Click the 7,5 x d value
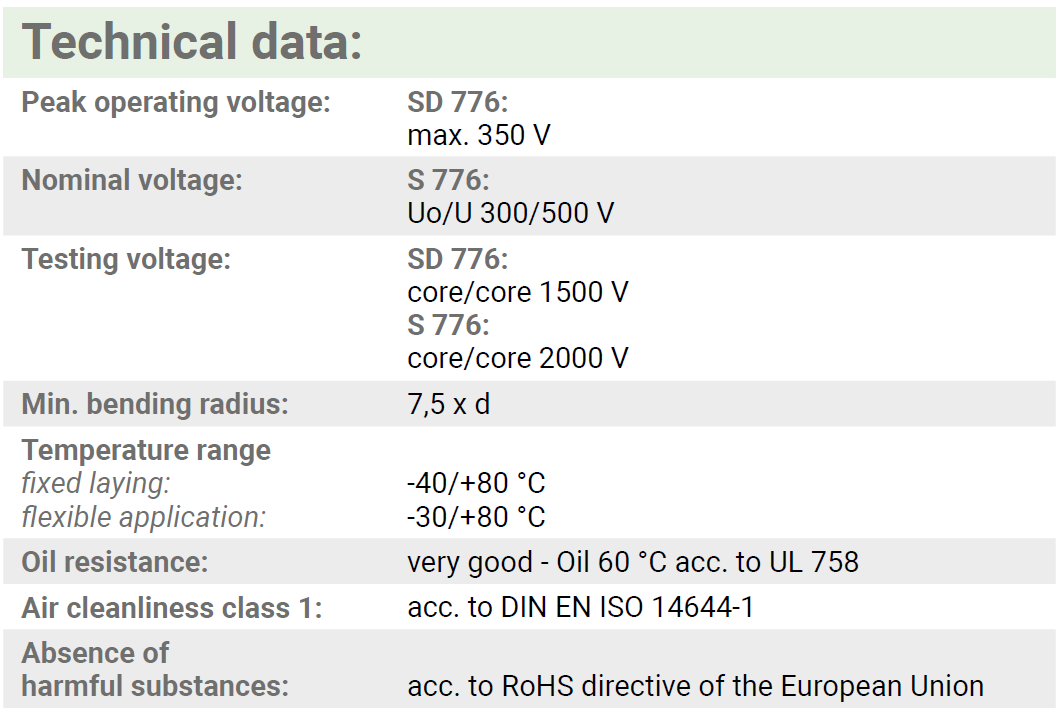The image size is (1058, 708). [449, 404]
